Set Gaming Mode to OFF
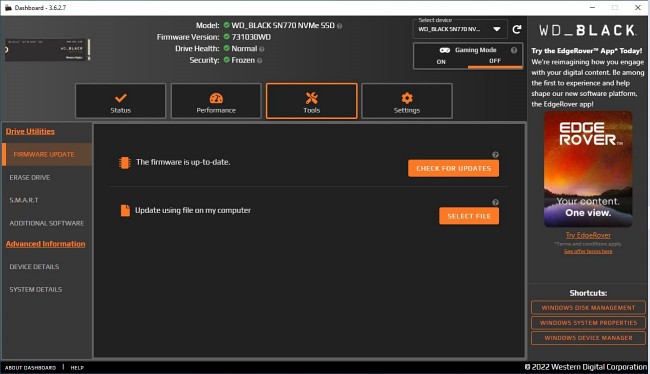The height and width of the screenshot is (374, 650). click(495, 61)
